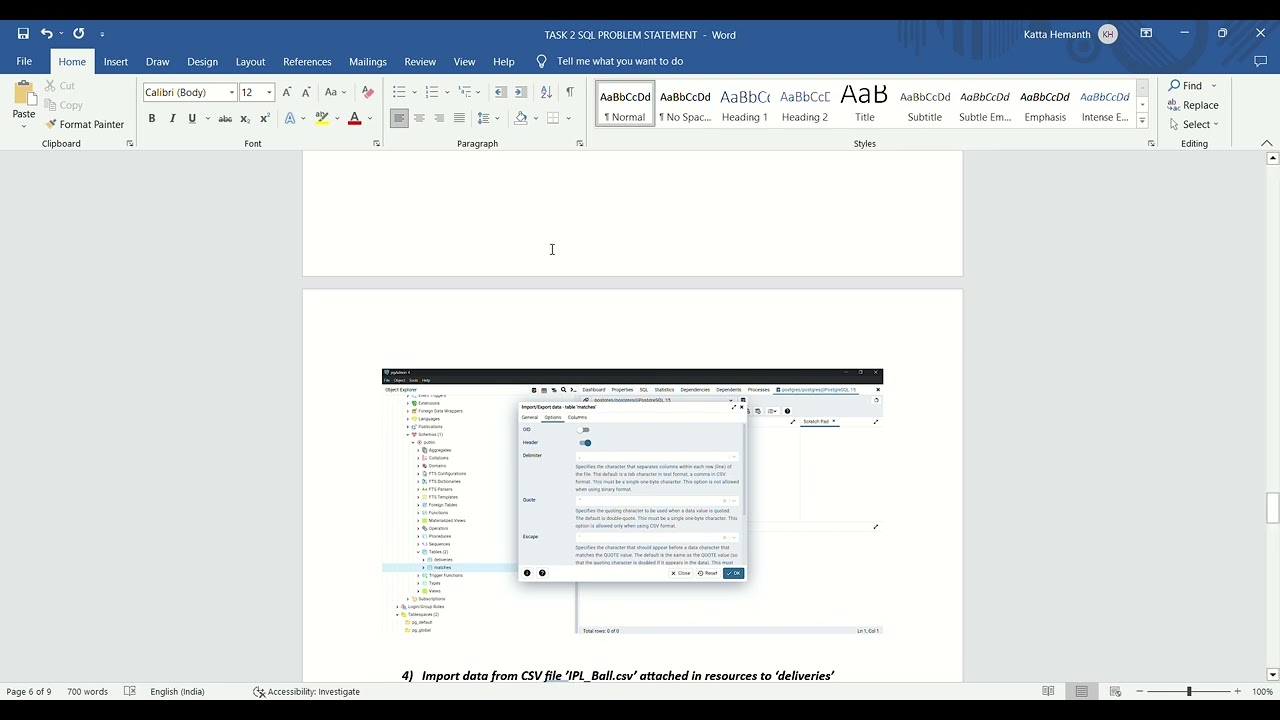Open the font size dropdown
Image resolution: width=1280 pixels, height=720 pixels.
click(269, 92)
